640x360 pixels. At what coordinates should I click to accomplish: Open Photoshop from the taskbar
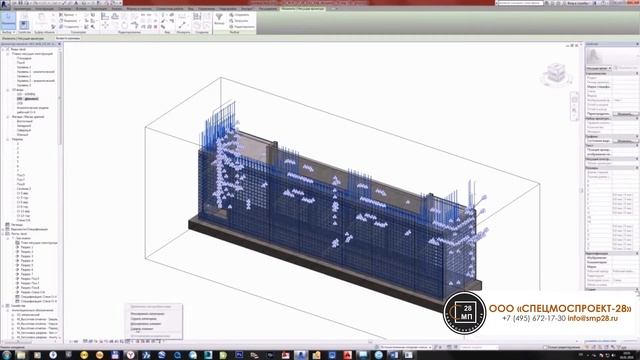click(239, 355)
